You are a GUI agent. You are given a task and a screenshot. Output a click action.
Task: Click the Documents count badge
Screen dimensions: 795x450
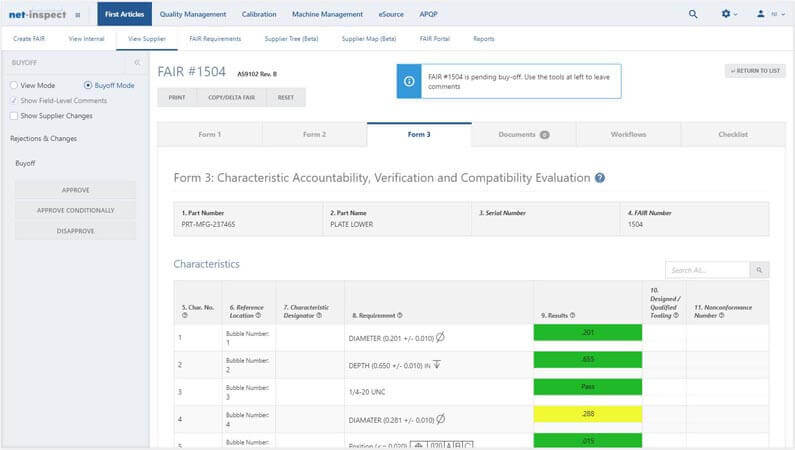[x=545, y=135]
